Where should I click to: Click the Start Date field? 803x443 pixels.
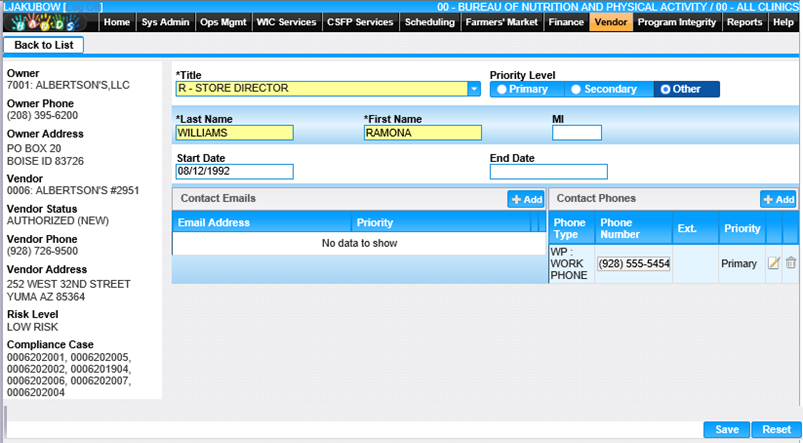click(x=235, y=172)
